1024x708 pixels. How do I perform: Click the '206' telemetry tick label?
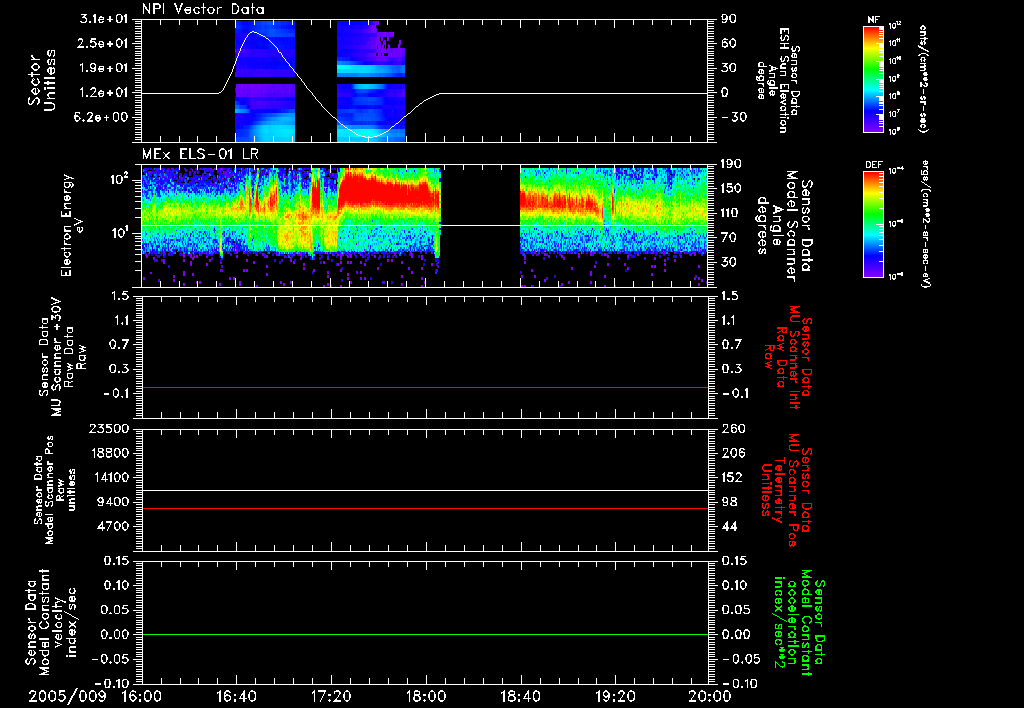[733, 453]
